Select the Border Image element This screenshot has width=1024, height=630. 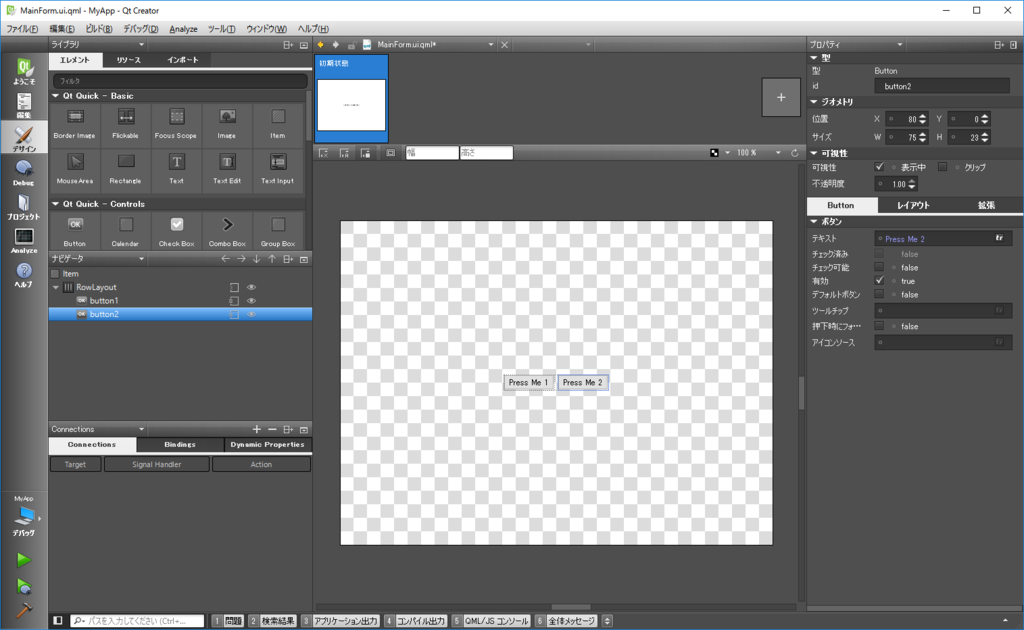(74, 123)
